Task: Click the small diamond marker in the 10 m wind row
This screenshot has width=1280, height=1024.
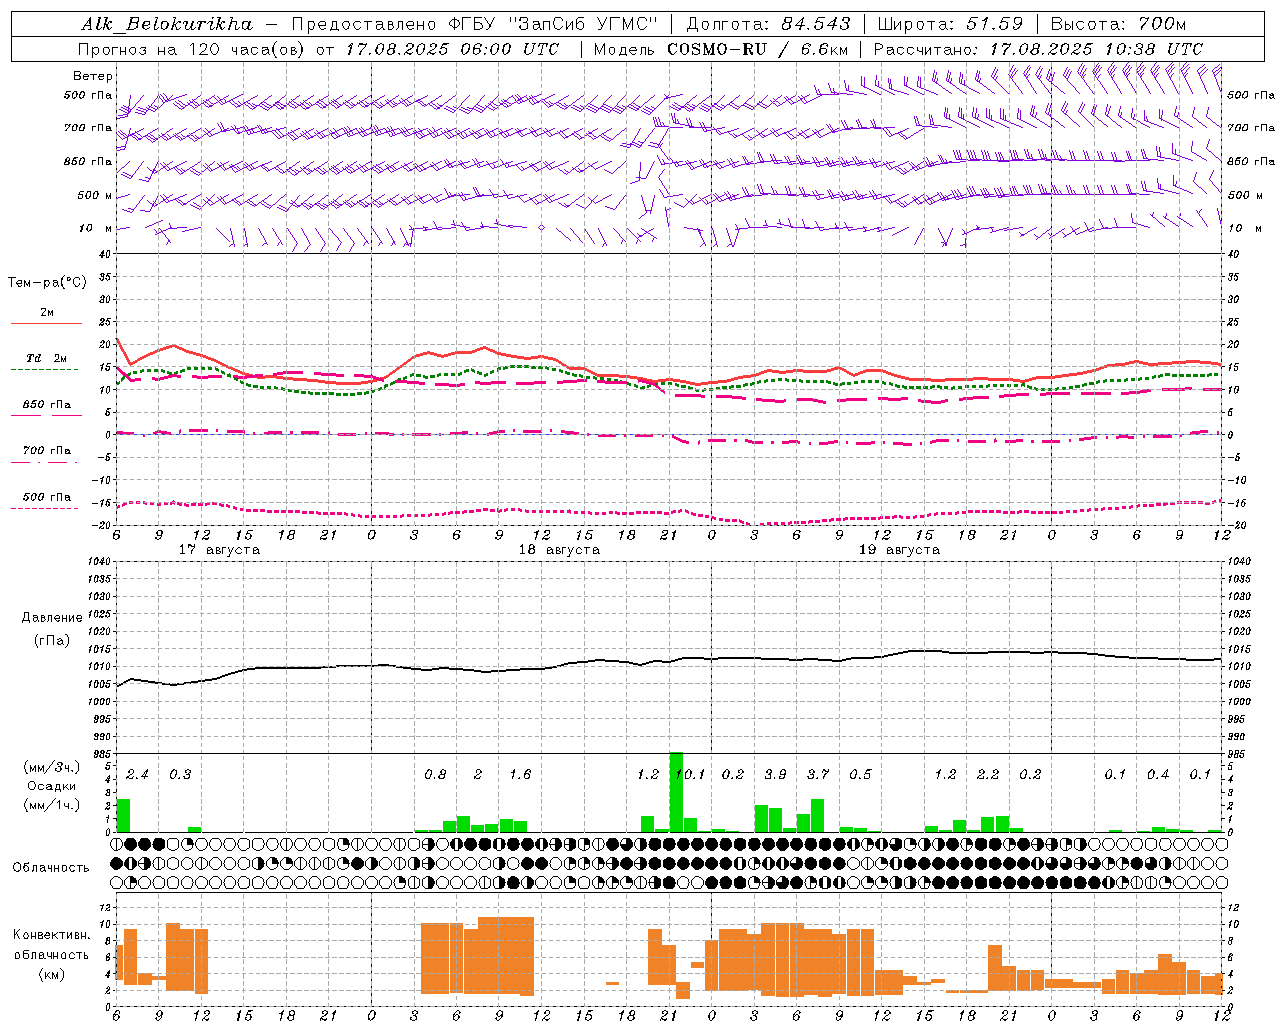Action: click(542, 228)
